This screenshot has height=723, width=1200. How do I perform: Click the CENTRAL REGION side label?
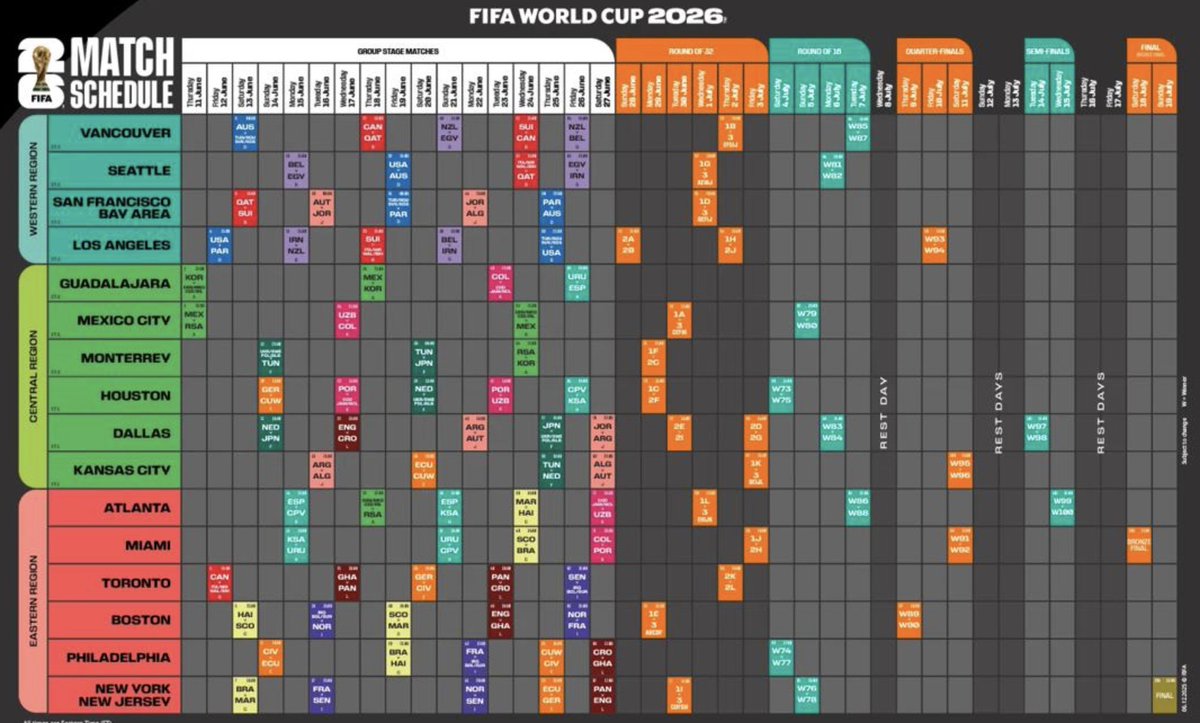(x=33, y=376)
